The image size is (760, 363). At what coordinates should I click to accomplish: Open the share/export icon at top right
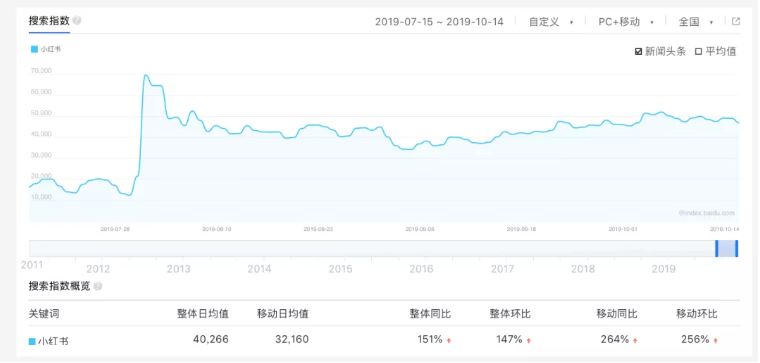[x=735, y=21]
